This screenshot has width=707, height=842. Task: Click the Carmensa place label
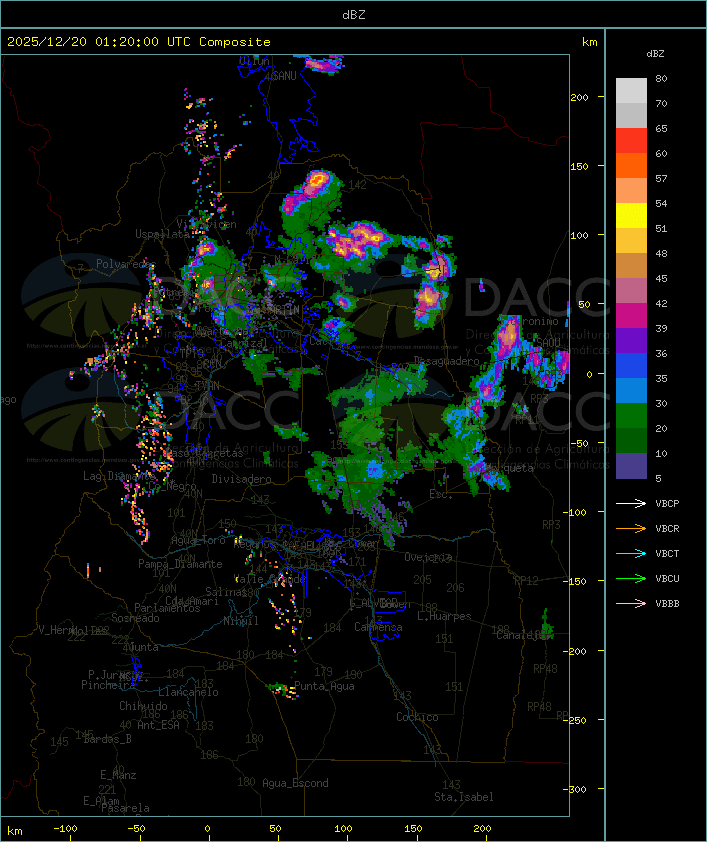point(378,627)
